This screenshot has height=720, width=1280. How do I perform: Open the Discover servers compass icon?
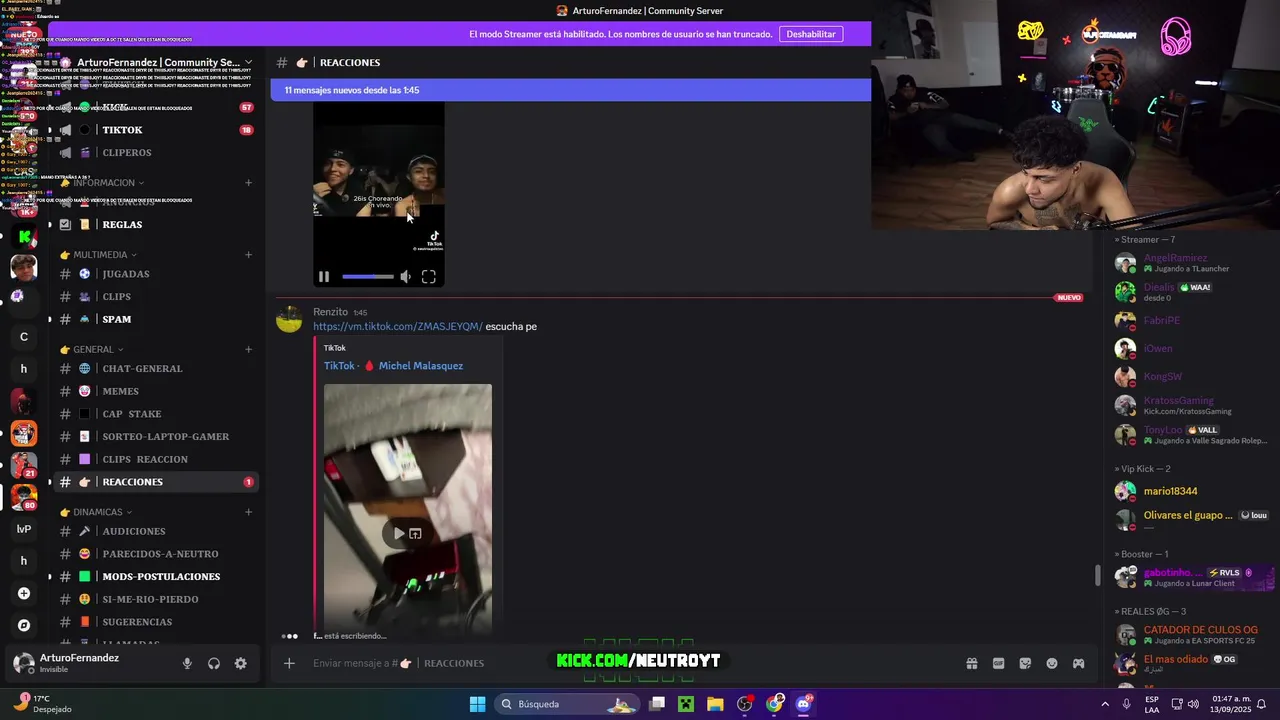24,625
